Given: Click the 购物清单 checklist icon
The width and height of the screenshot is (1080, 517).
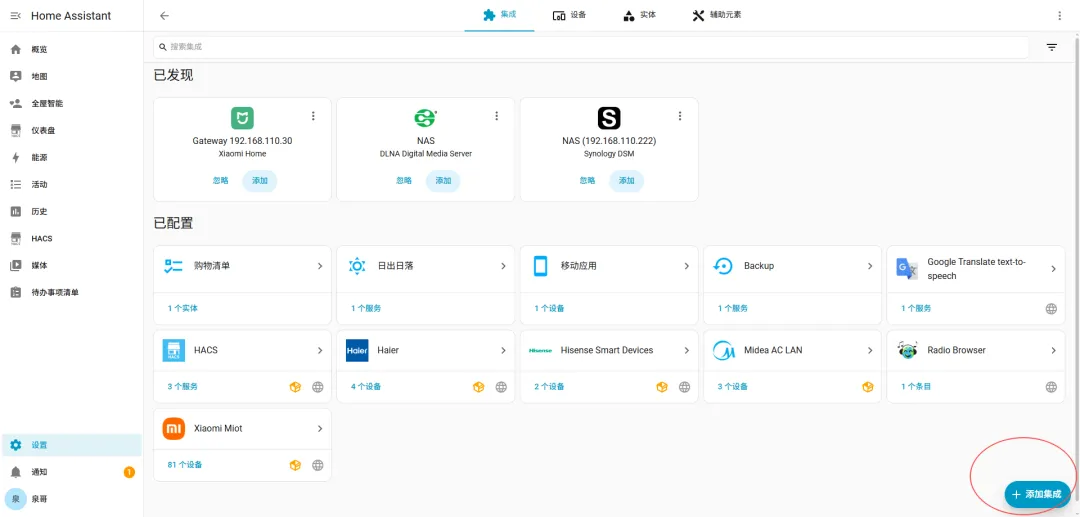Looking at the screenshot, I should click(173, 266).
